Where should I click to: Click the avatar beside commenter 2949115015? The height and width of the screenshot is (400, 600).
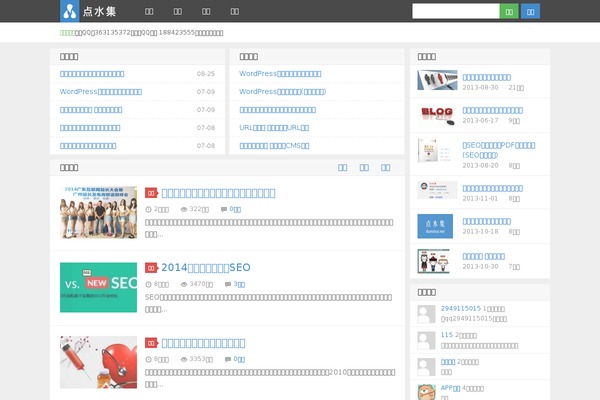[x=426, y=313]
